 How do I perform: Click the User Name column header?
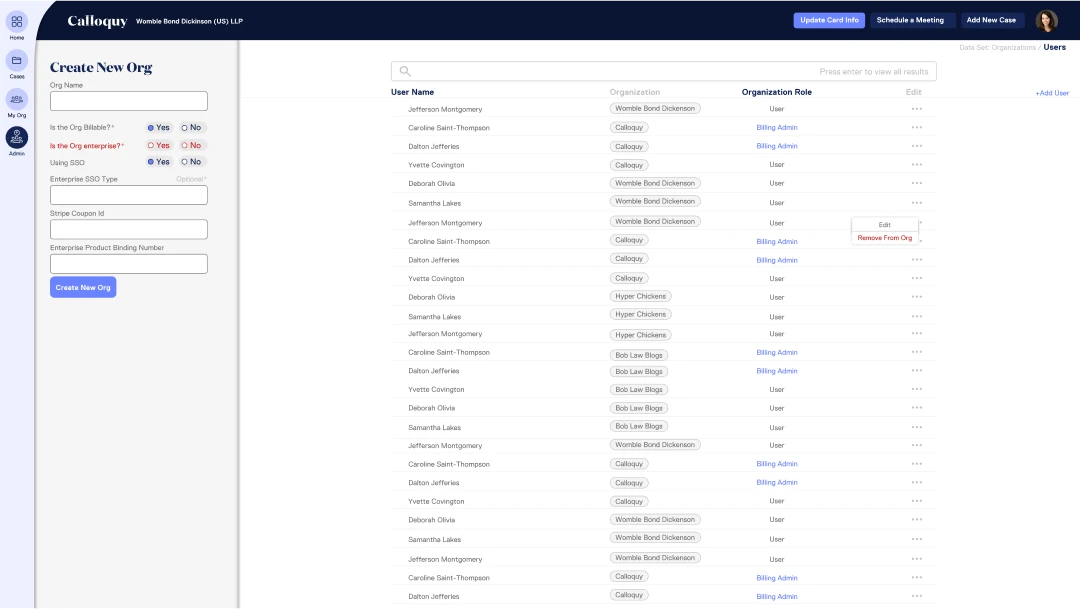pyautogui.click(x=413, y=92)
